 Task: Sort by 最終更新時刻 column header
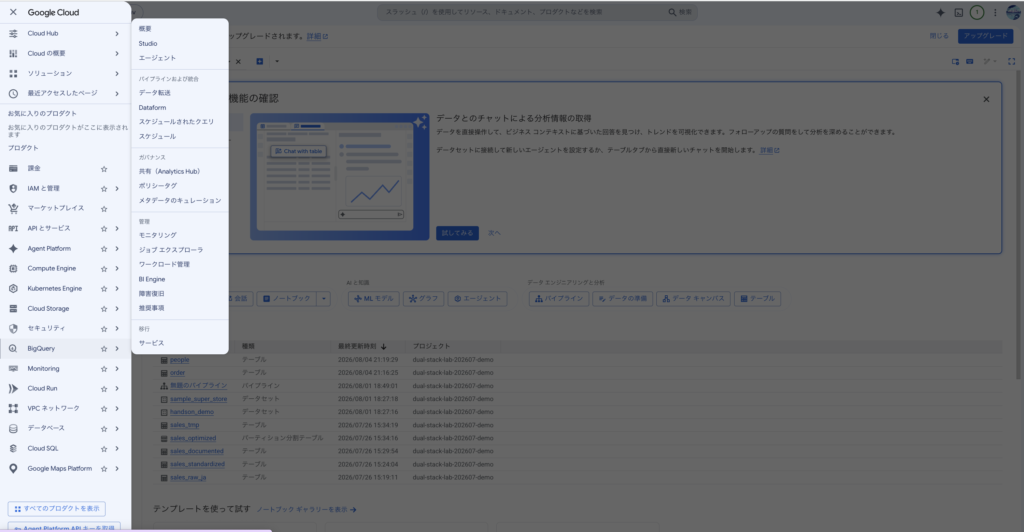[x=362, y=347]
